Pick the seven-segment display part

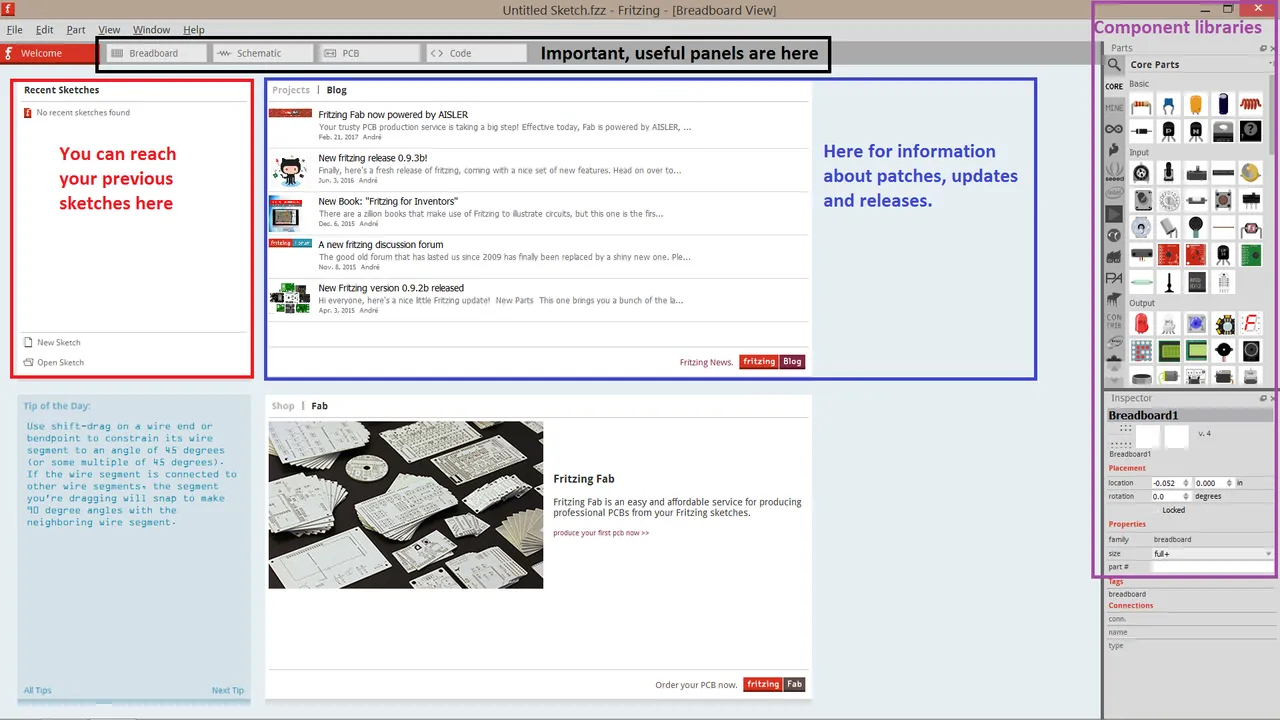click(1250, 324)
